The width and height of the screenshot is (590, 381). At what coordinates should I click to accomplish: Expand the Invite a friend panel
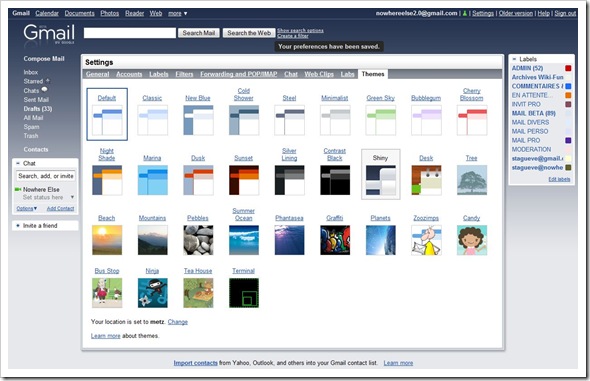coord(18,225)
